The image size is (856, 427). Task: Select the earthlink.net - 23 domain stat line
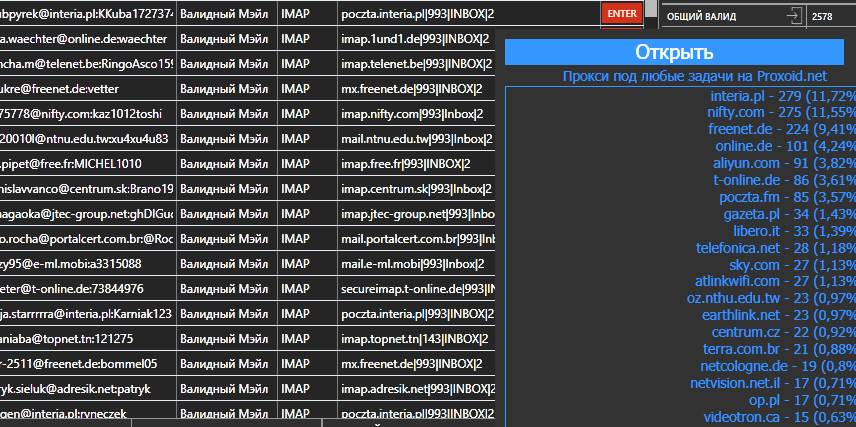(x=778, y=315)
